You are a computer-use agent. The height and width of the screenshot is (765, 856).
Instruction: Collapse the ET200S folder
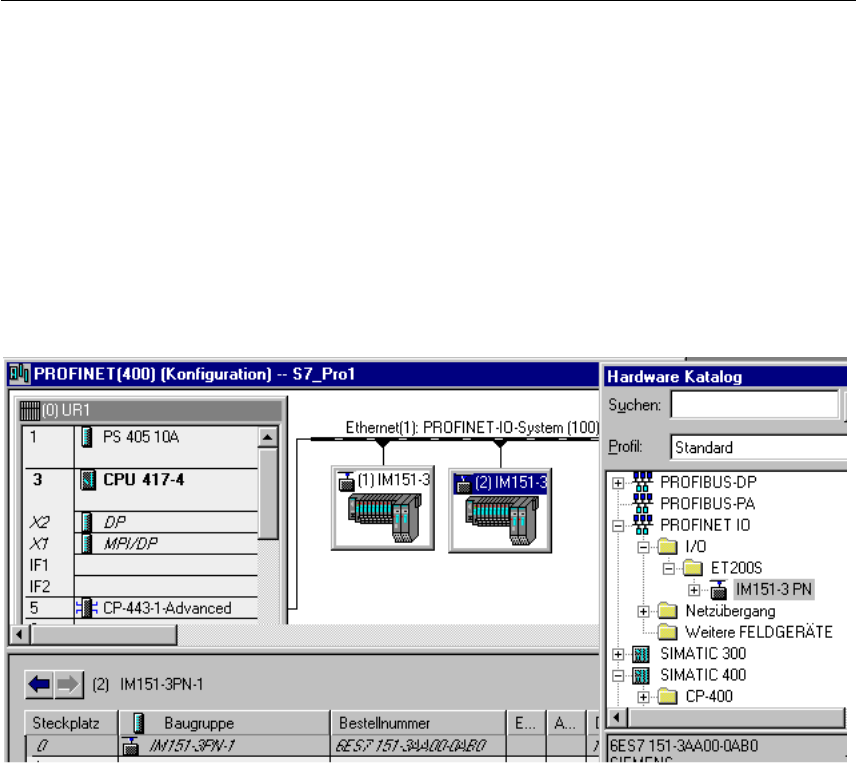click(670, 568)
